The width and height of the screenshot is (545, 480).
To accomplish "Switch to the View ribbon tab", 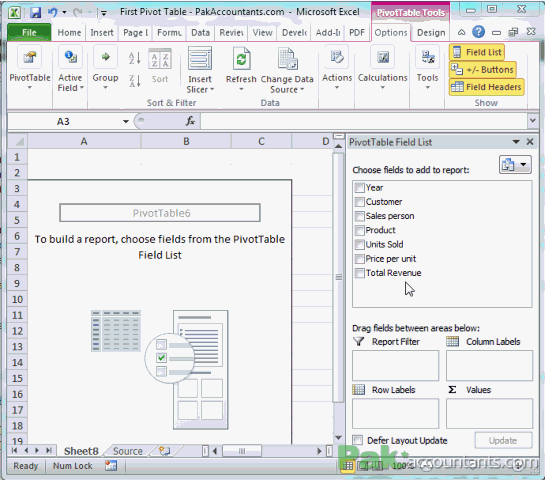I will pos(262,33).
